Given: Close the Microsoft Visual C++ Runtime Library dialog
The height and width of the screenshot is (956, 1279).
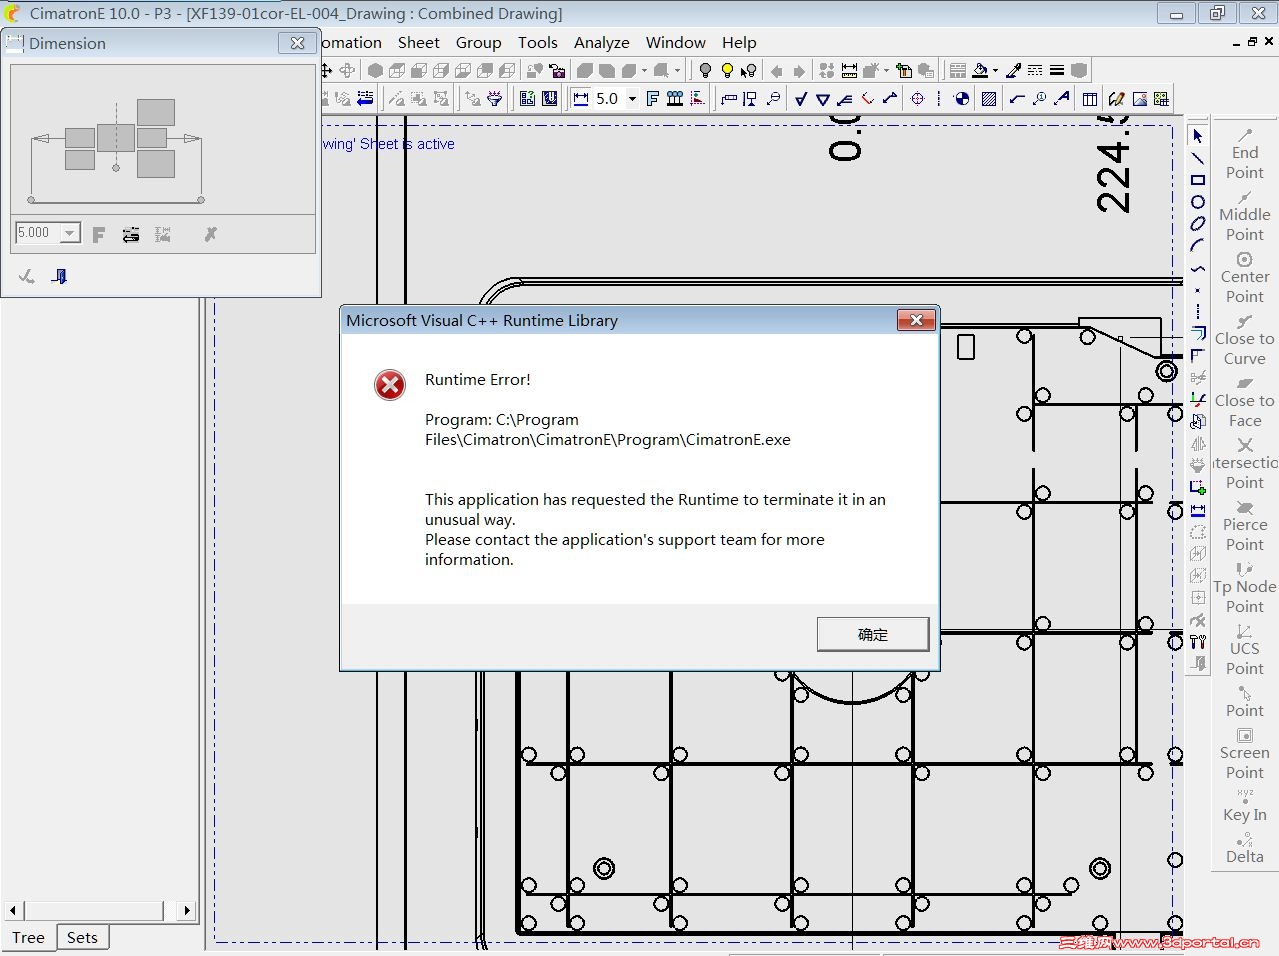Looking at the screenshot, I should (915, 320).
